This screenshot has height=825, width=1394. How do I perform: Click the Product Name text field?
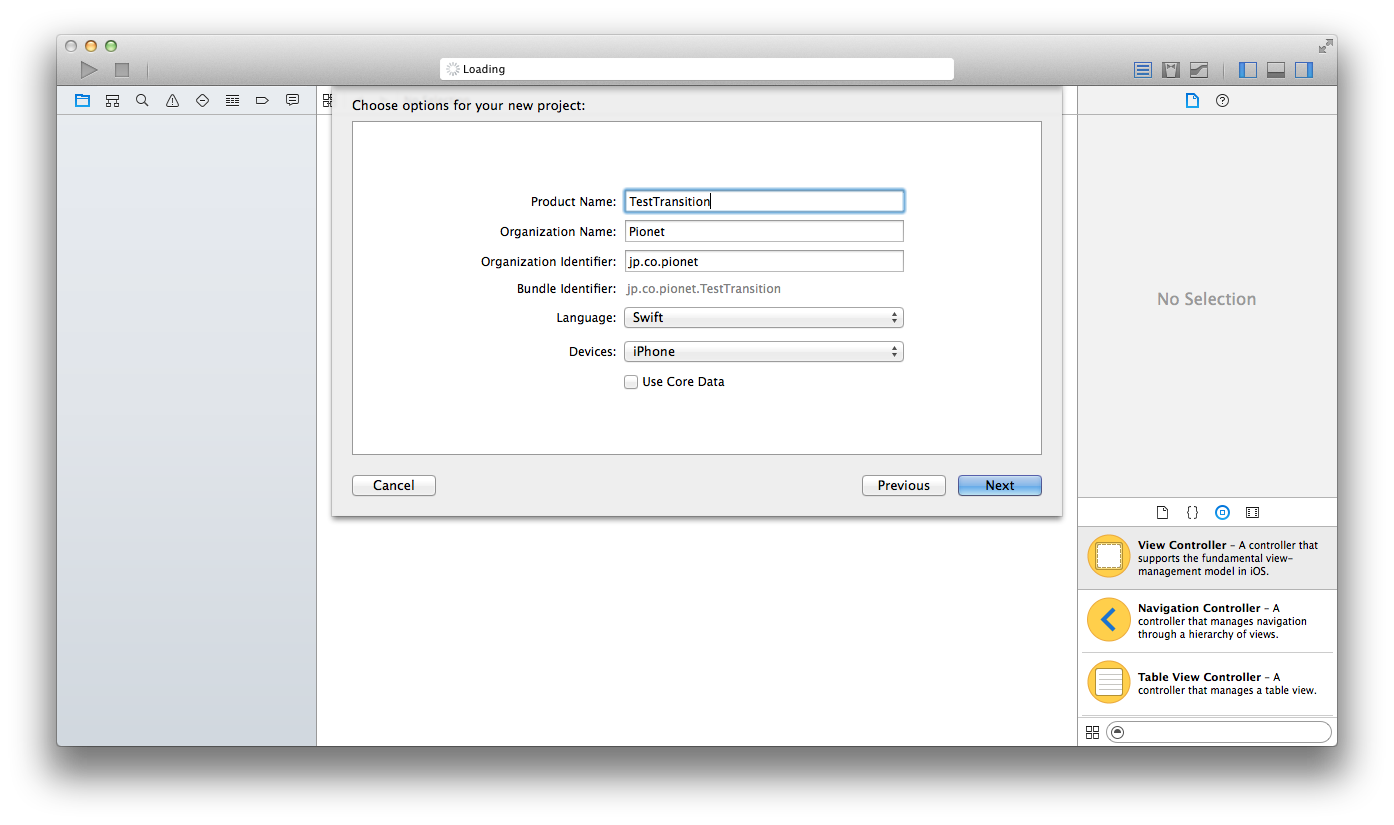(764, 201)
